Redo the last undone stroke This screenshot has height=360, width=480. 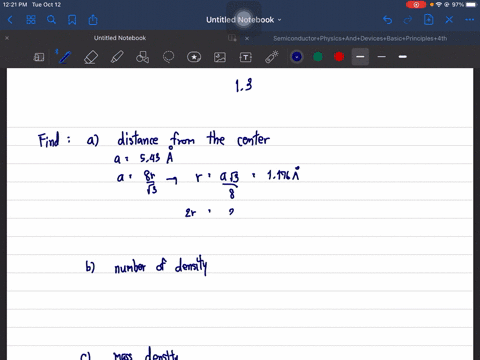408,20
